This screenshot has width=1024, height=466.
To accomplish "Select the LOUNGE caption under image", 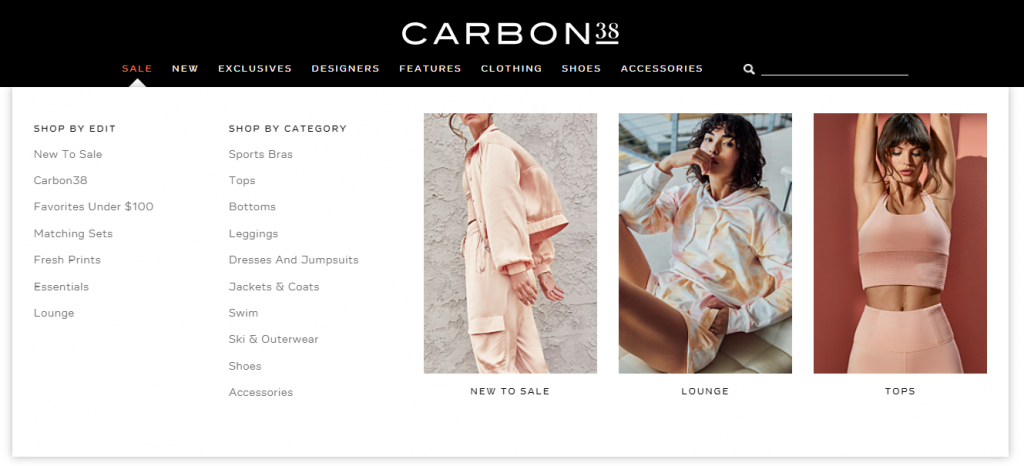I will 705,392.
